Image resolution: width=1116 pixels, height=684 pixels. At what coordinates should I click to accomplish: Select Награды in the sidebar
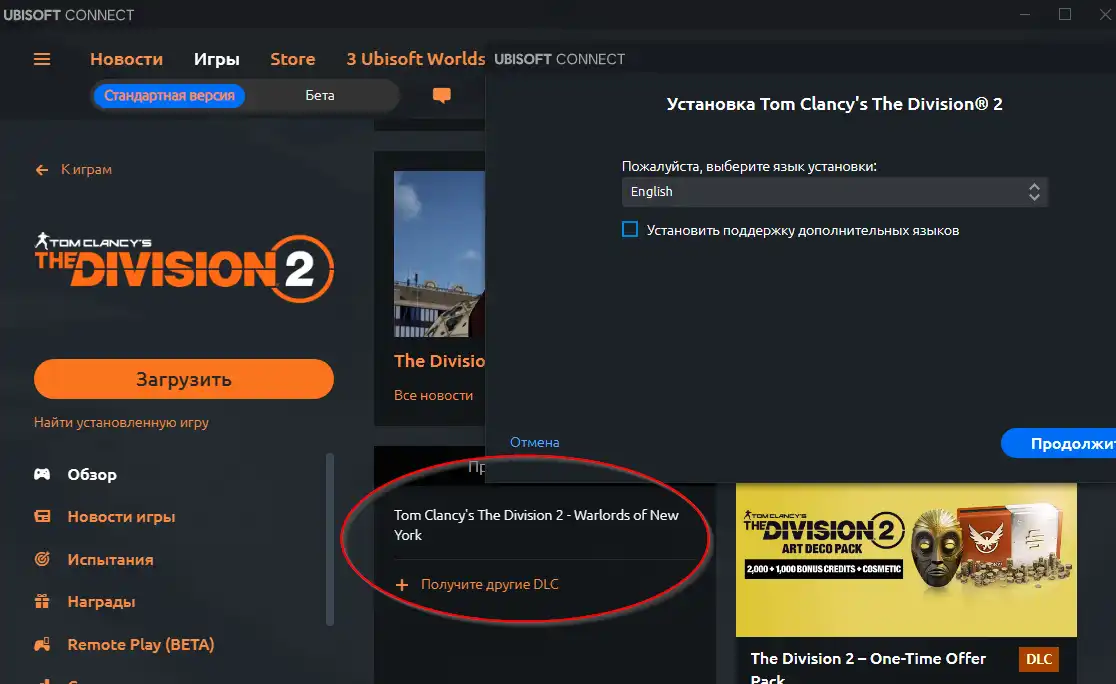pyautogui.click(x=102, y=602)
